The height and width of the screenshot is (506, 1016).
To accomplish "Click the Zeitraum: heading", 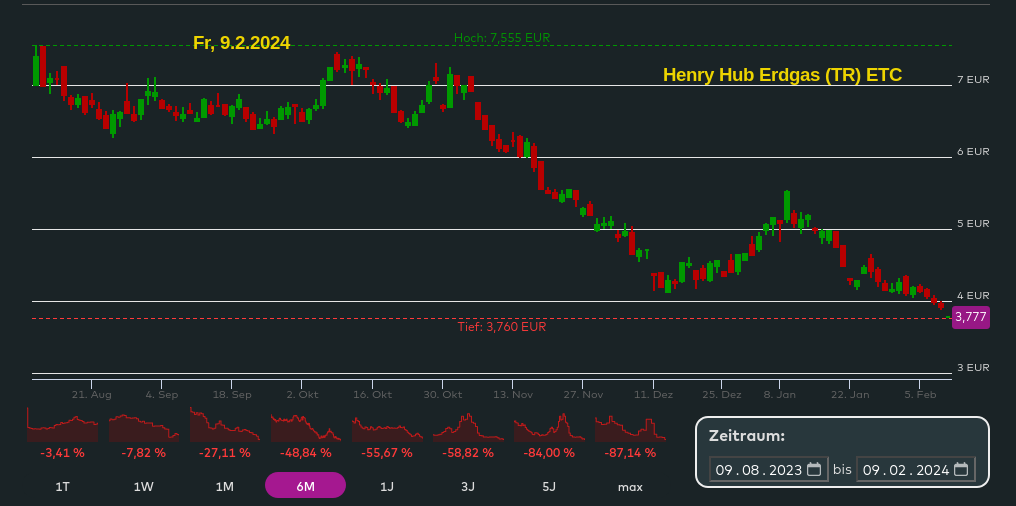I will 746,435.
